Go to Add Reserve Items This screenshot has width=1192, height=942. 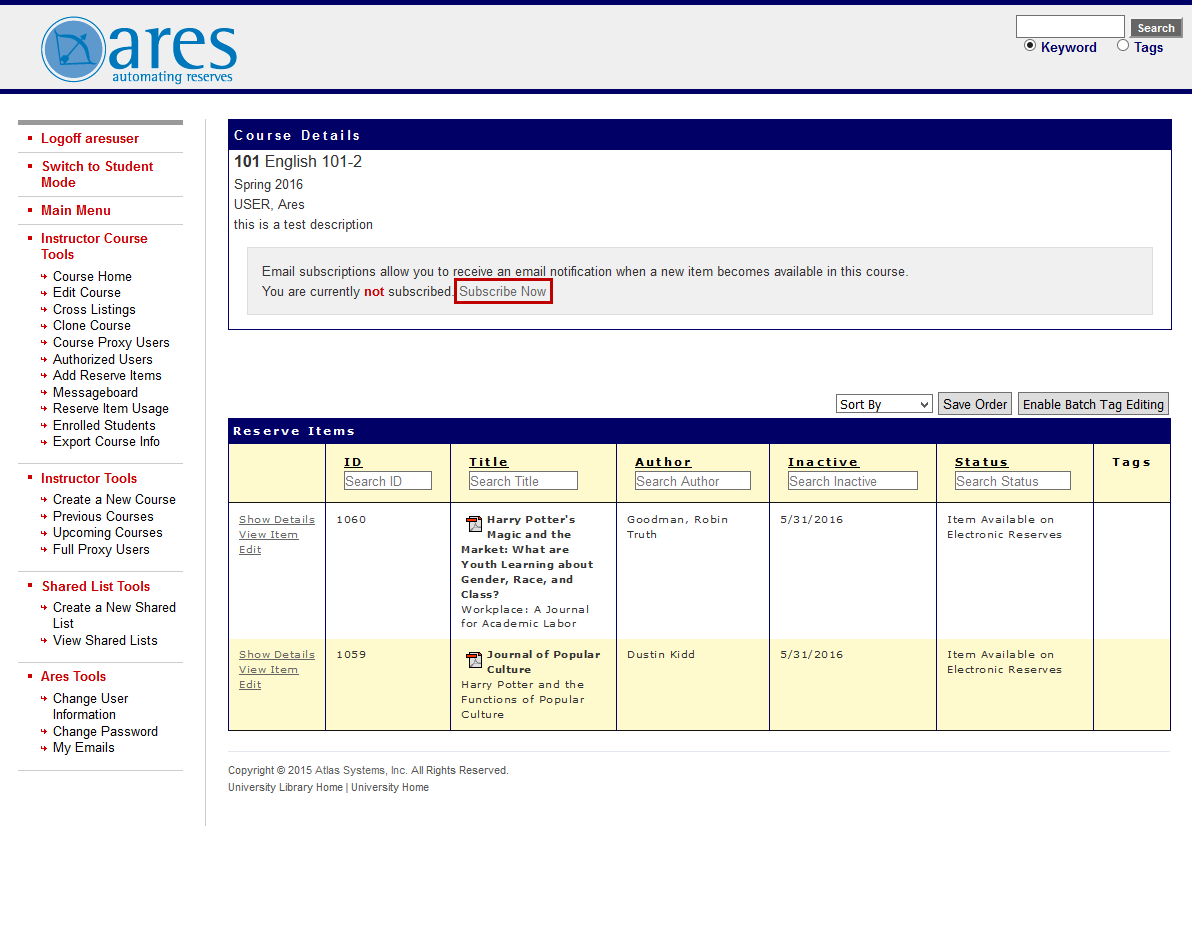107,375
